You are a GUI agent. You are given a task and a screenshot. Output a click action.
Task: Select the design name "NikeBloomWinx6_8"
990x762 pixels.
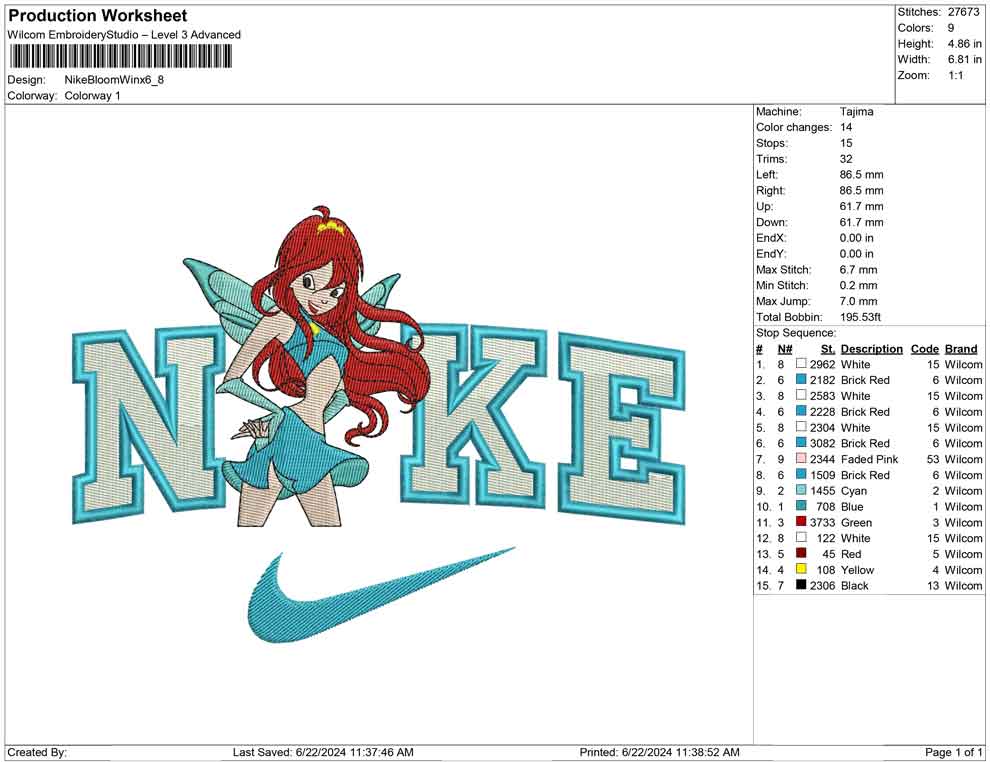pos(114,80)
